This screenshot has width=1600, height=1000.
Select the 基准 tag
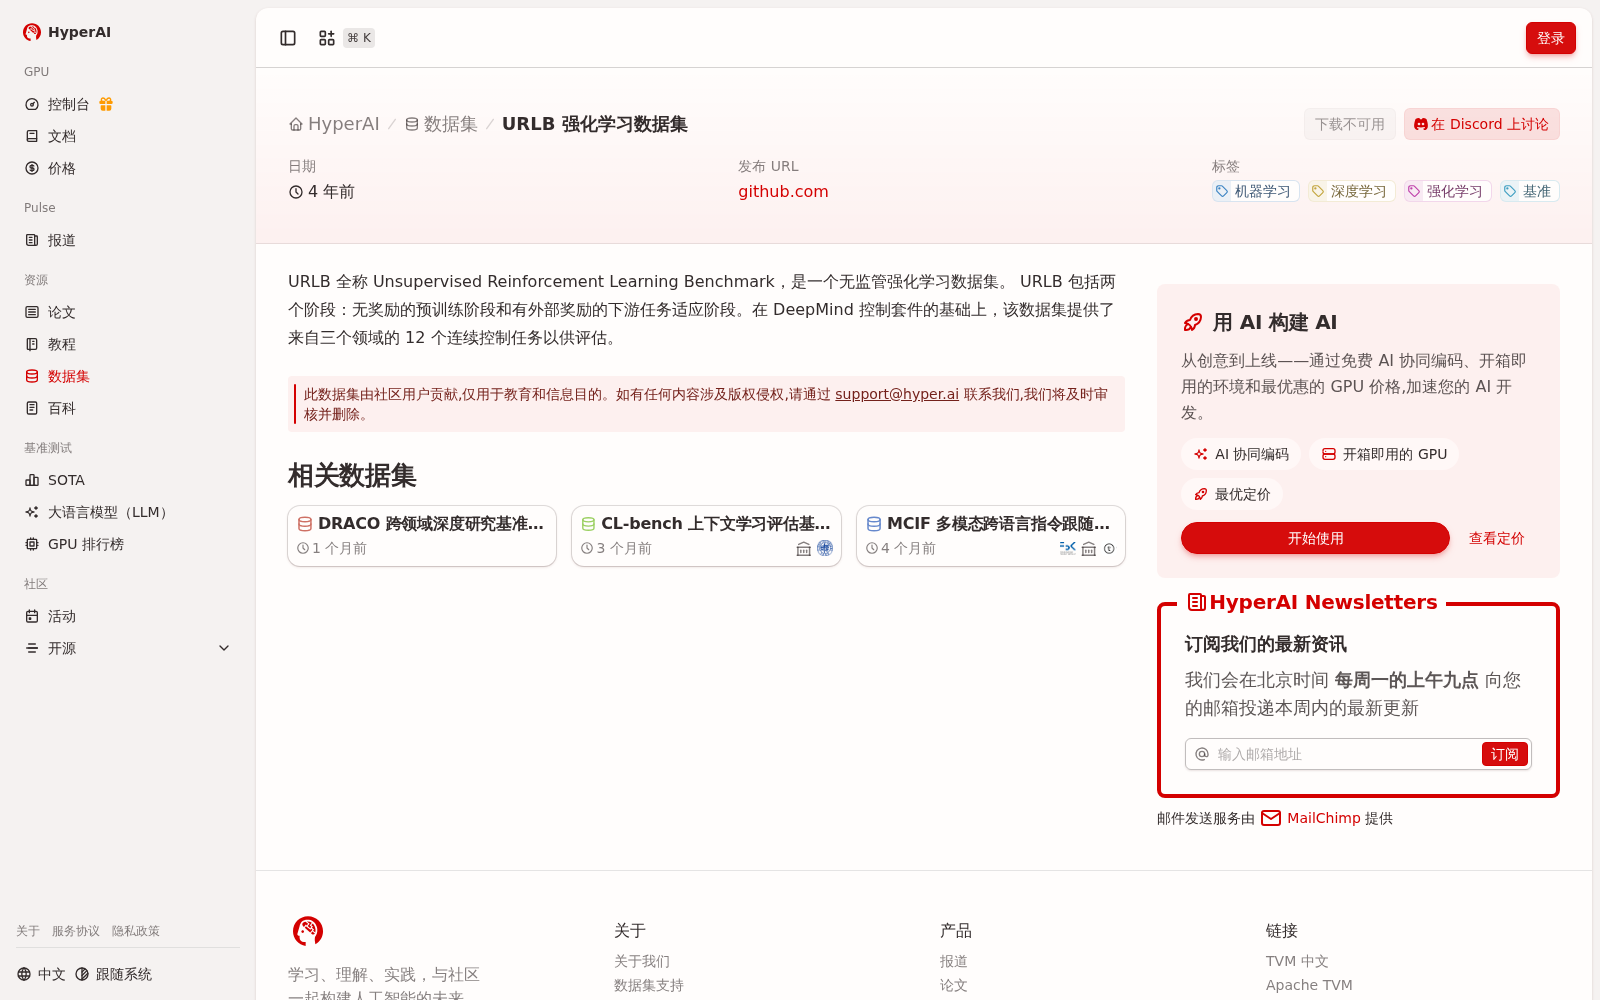(1529, 191)
